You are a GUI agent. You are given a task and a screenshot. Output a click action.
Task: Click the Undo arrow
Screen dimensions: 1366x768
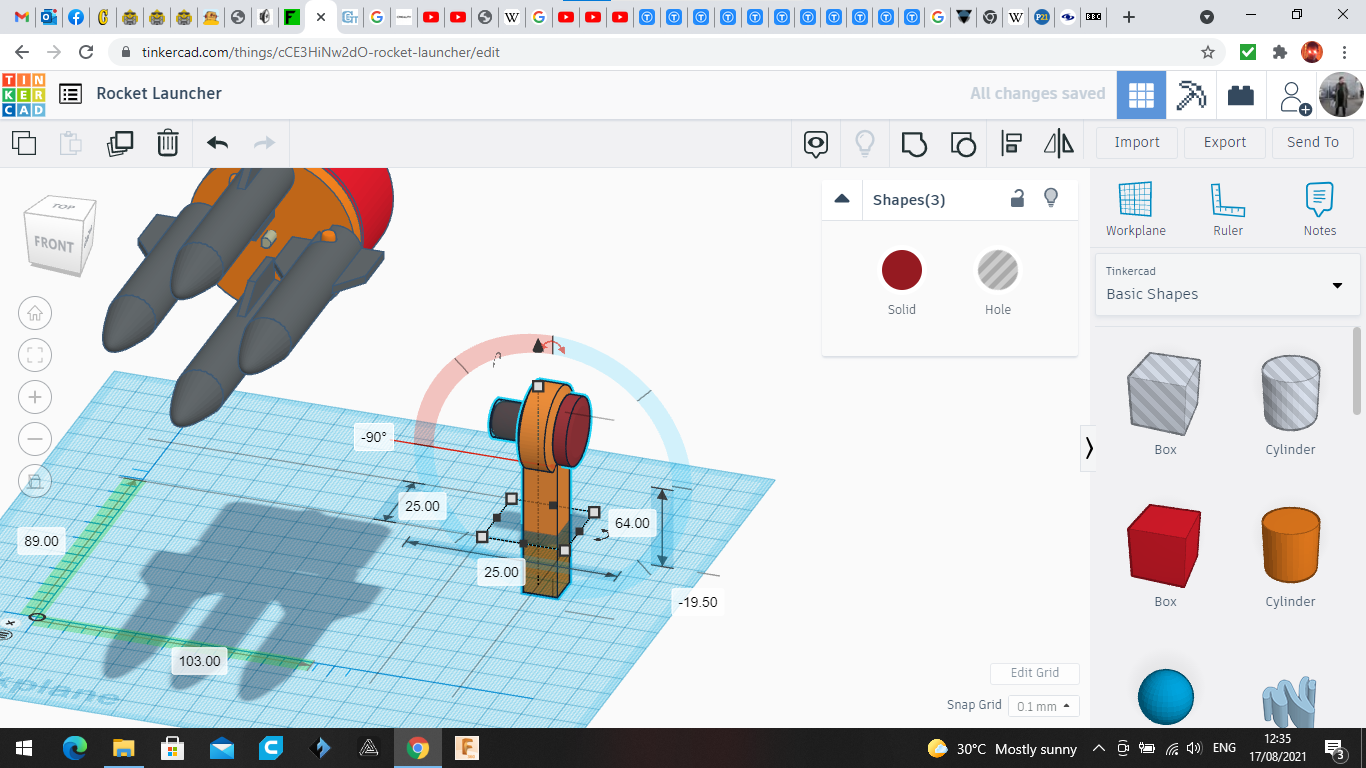point(217,143)
